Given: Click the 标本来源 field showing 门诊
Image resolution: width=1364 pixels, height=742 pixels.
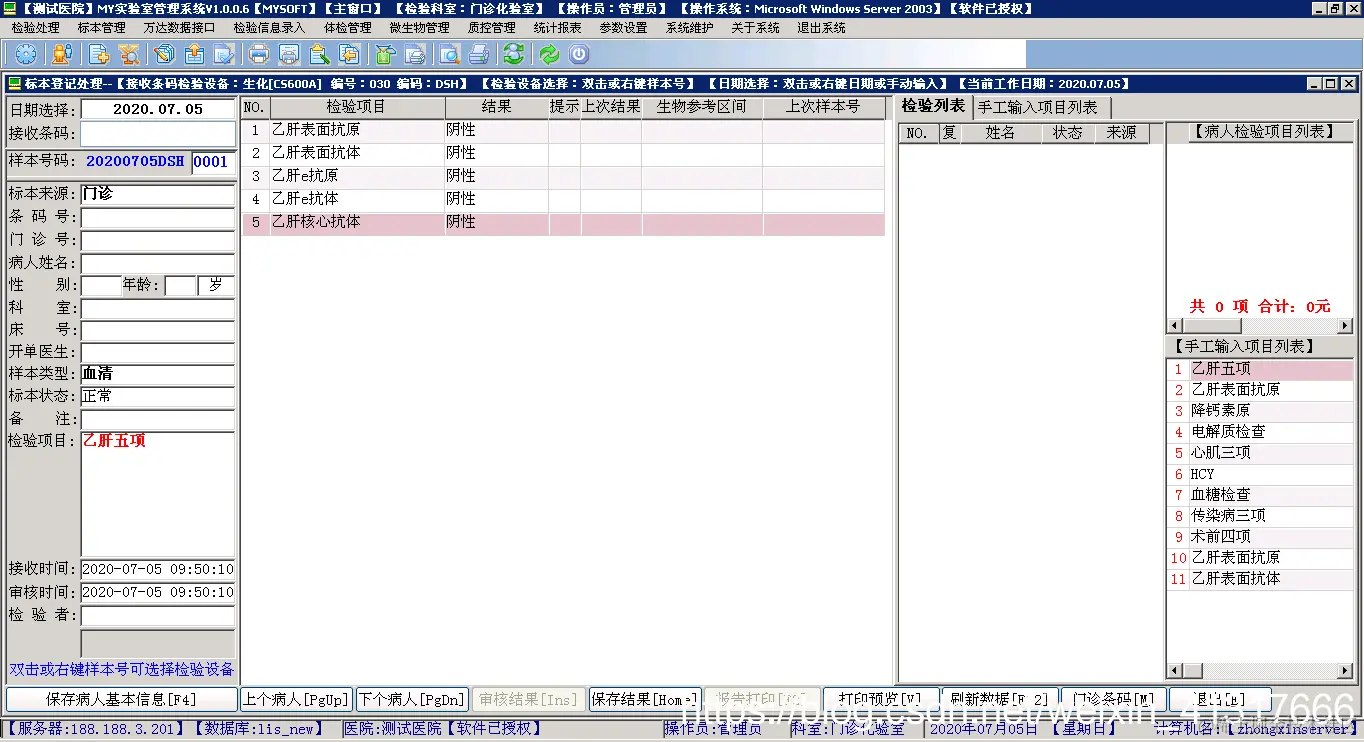Looking at the screenshot, I should click(x=158, y=193).
